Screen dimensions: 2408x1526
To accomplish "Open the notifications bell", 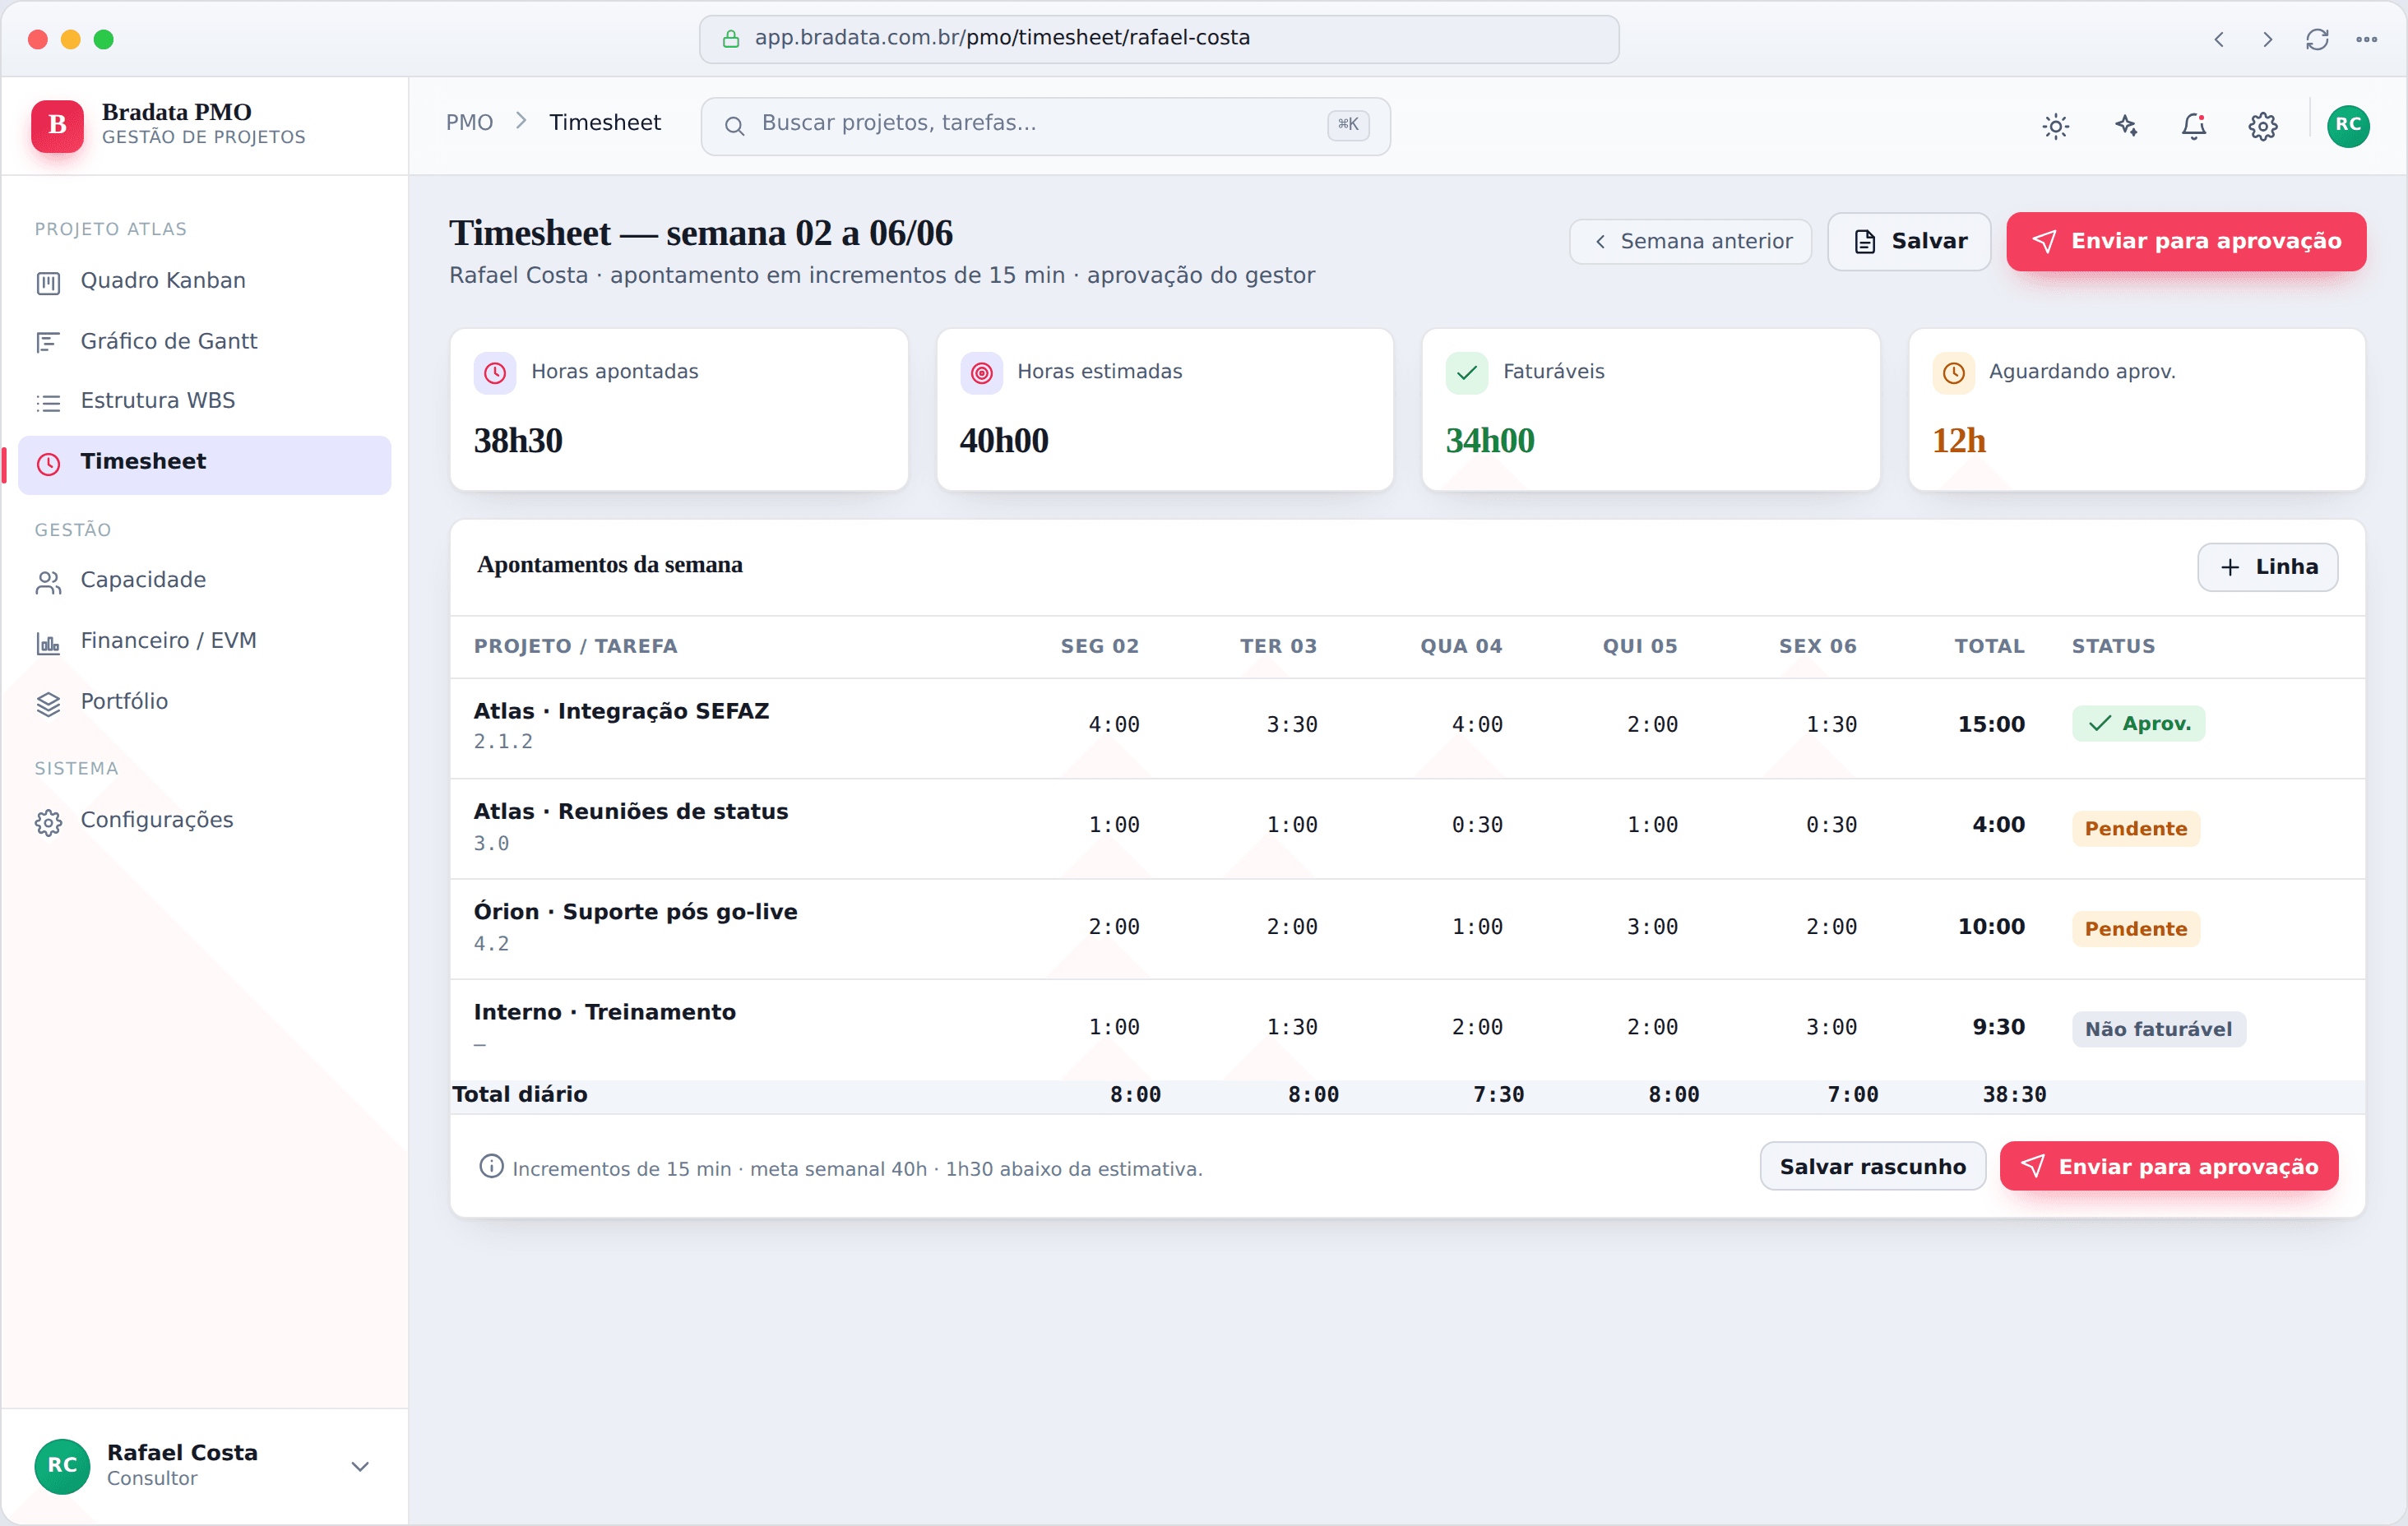I will (x=2194, y=126).
